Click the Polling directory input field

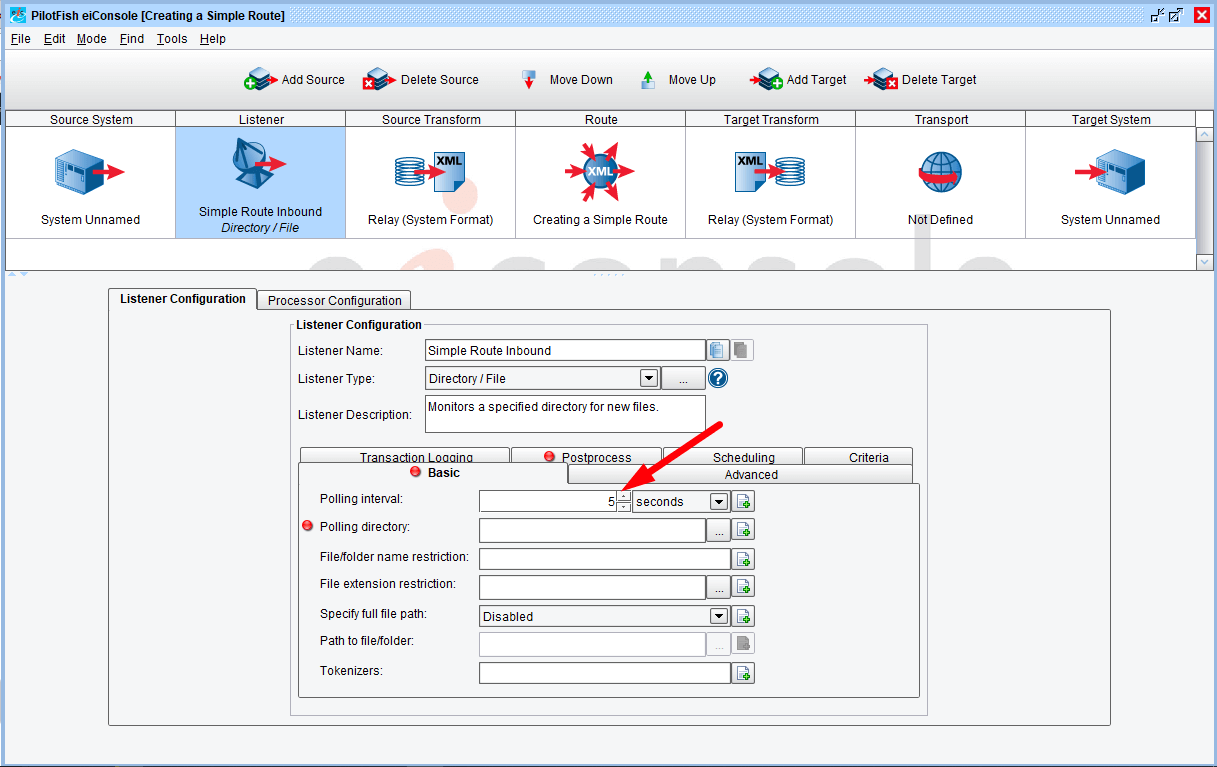[592, 530]
